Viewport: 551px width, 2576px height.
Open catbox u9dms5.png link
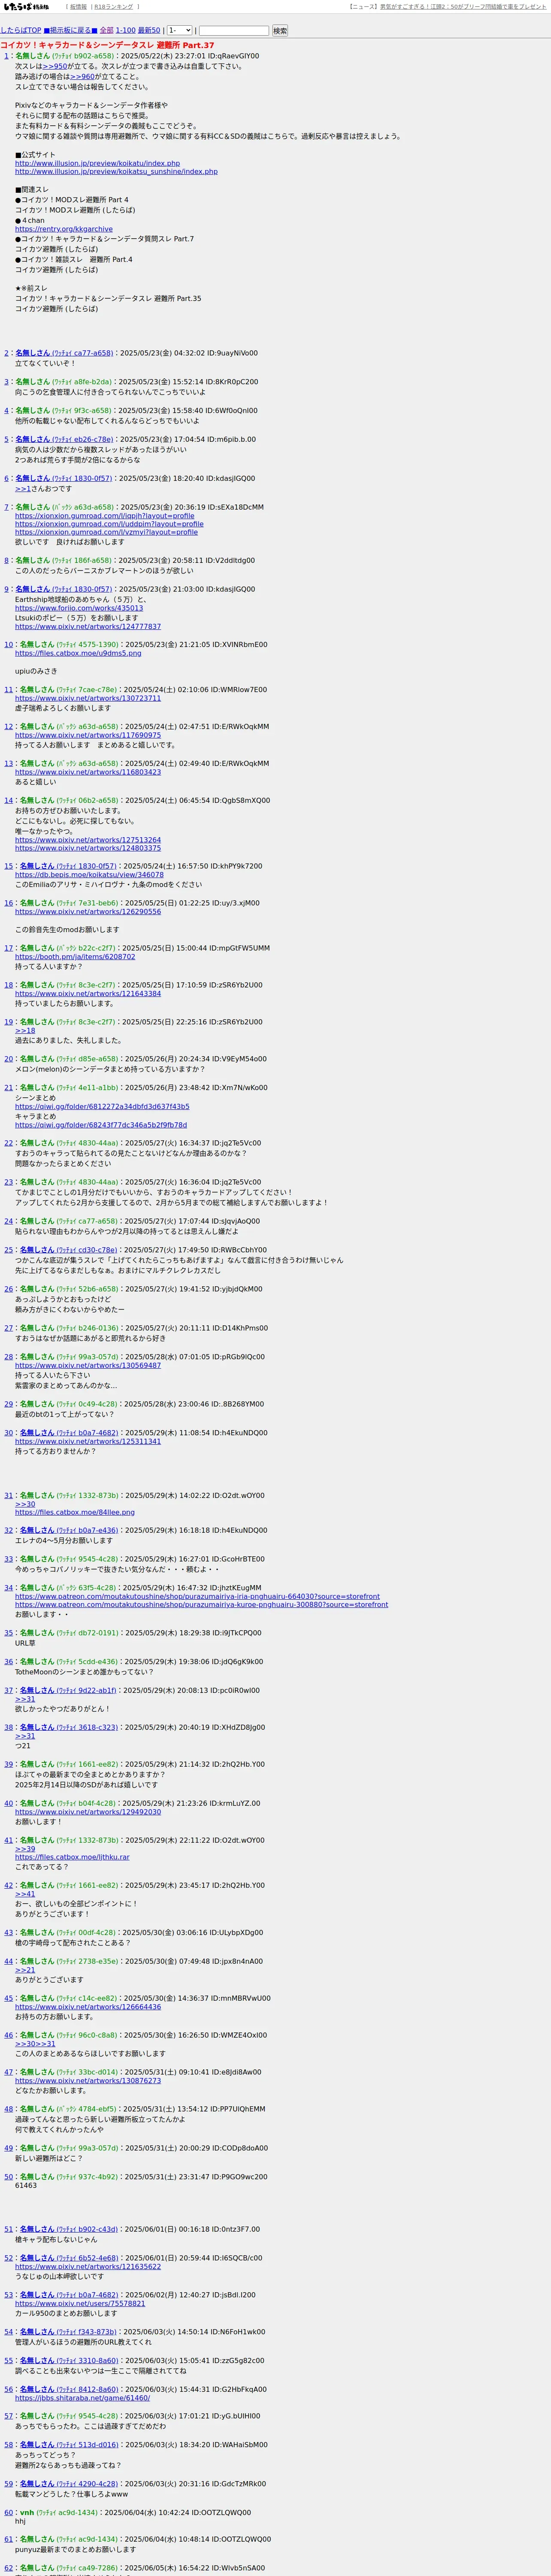78,653
